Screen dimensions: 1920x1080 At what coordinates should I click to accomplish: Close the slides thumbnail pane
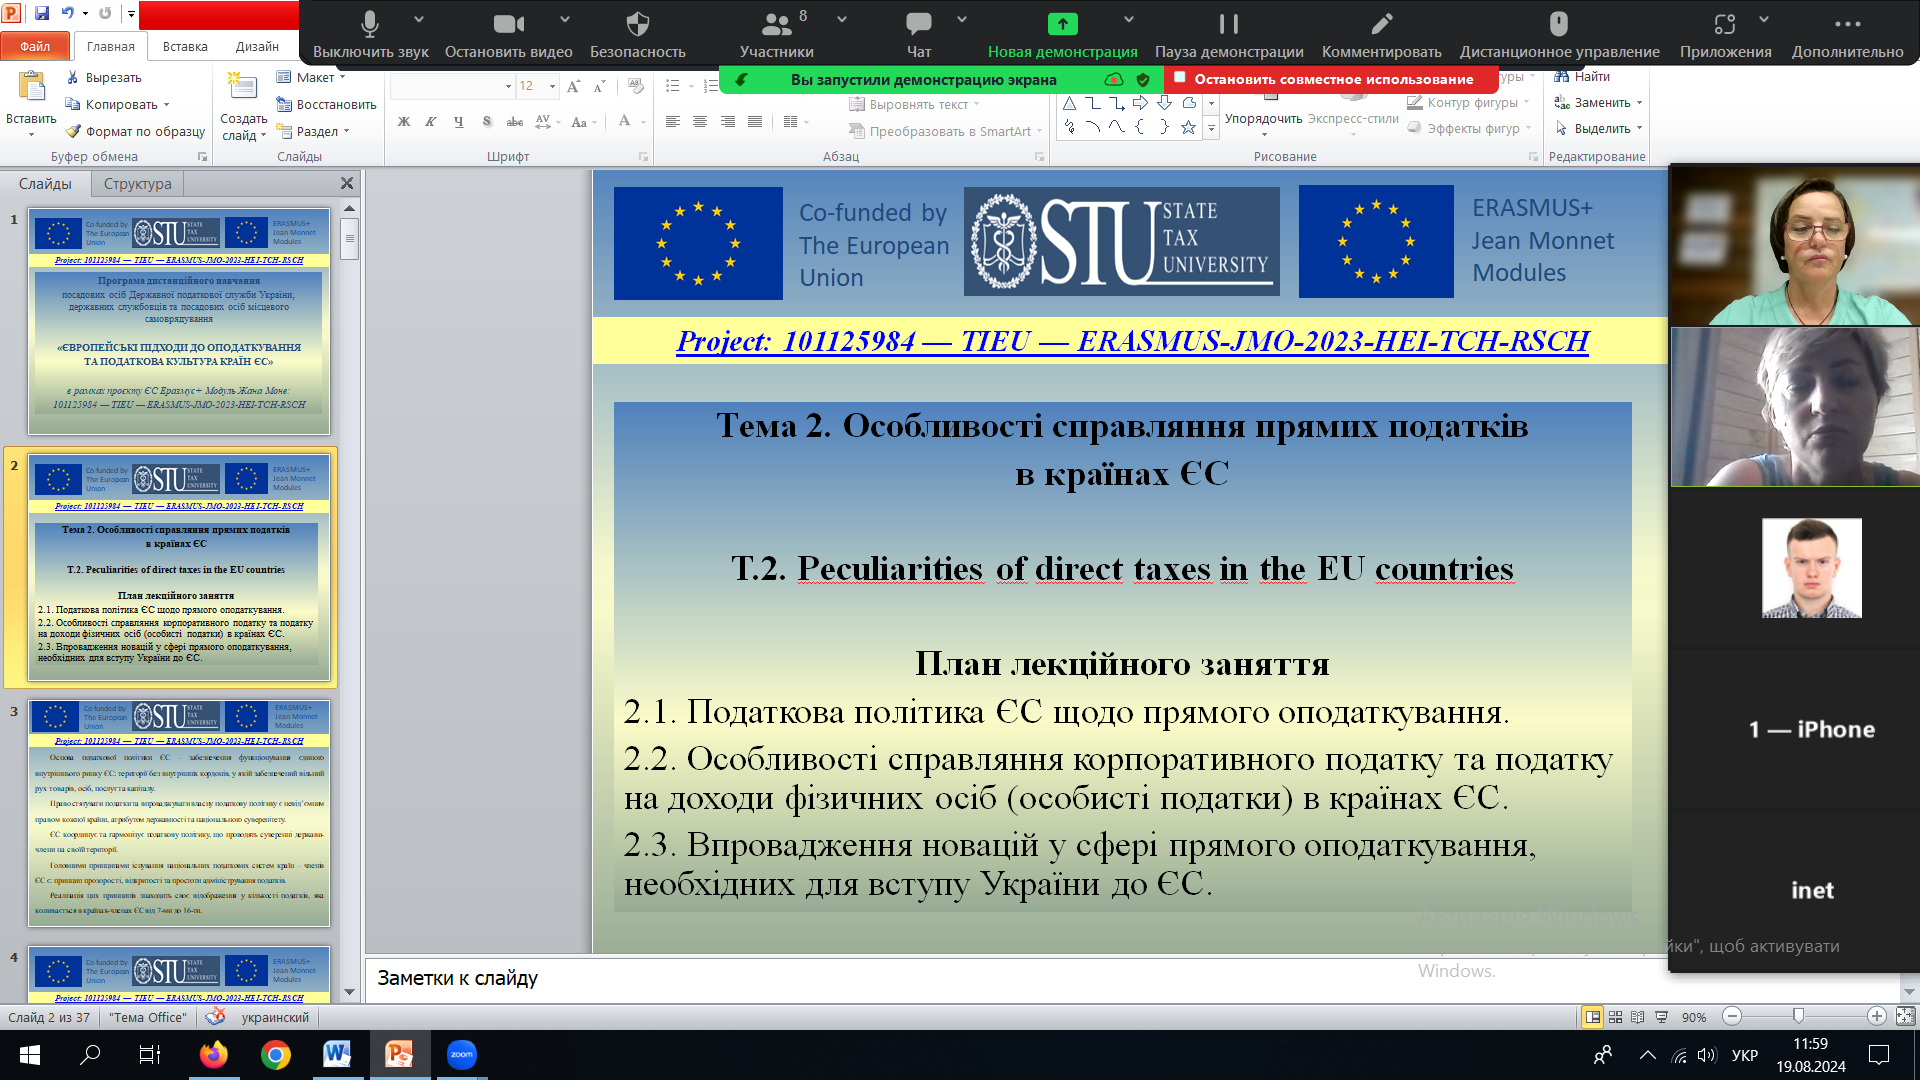pos(347,184)
